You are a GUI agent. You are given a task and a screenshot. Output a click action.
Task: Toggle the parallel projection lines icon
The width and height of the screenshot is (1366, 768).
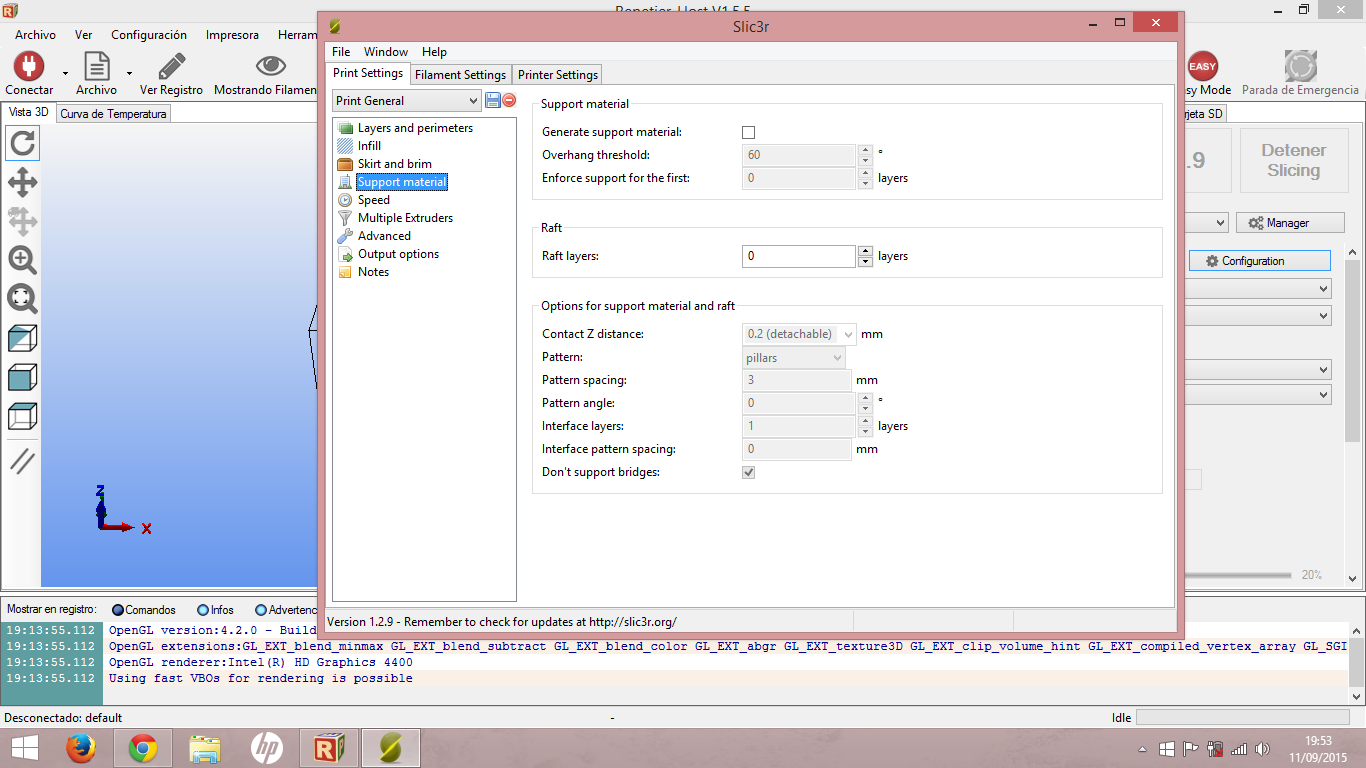22,461
